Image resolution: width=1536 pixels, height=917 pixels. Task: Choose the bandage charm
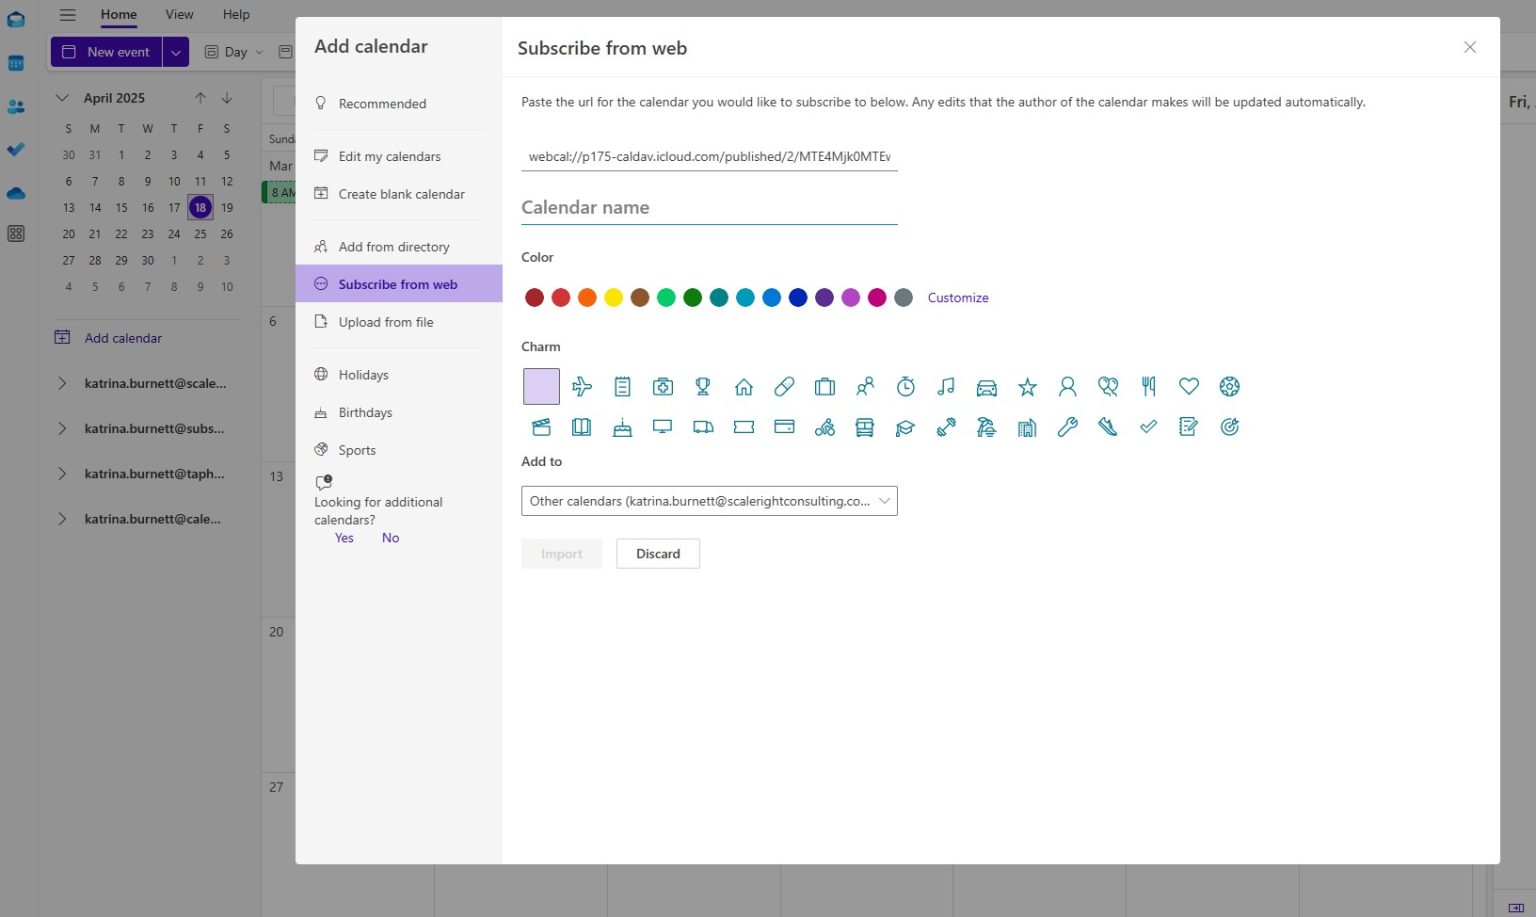point(784,386)
